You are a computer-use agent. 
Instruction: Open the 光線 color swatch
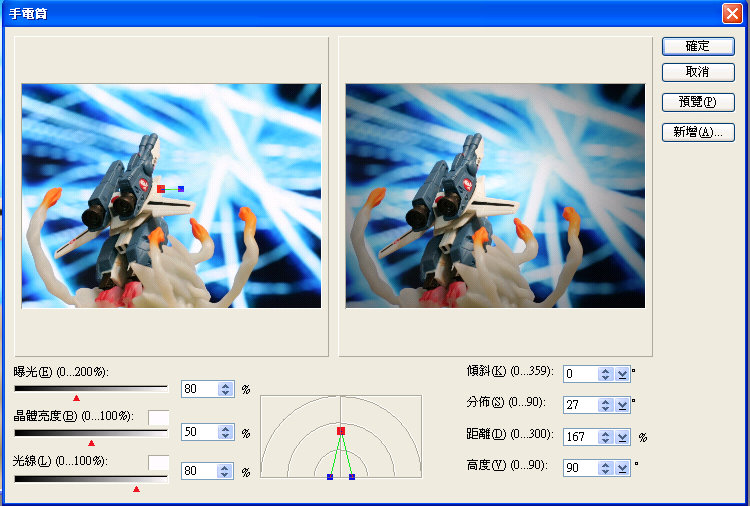click(158, 463)
